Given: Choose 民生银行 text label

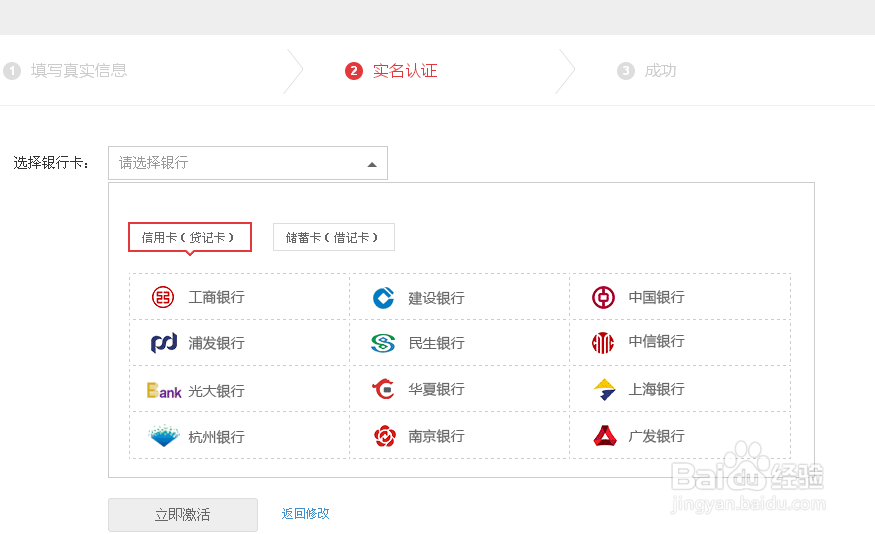Looking at the screenshot, I should (x=436, y=343).
